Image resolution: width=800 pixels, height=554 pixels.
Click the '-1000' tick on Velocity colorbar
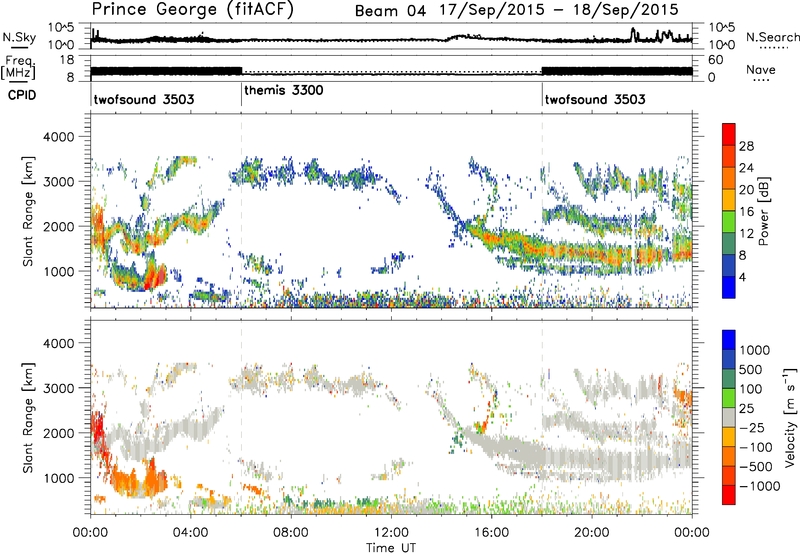click(760, 486)
